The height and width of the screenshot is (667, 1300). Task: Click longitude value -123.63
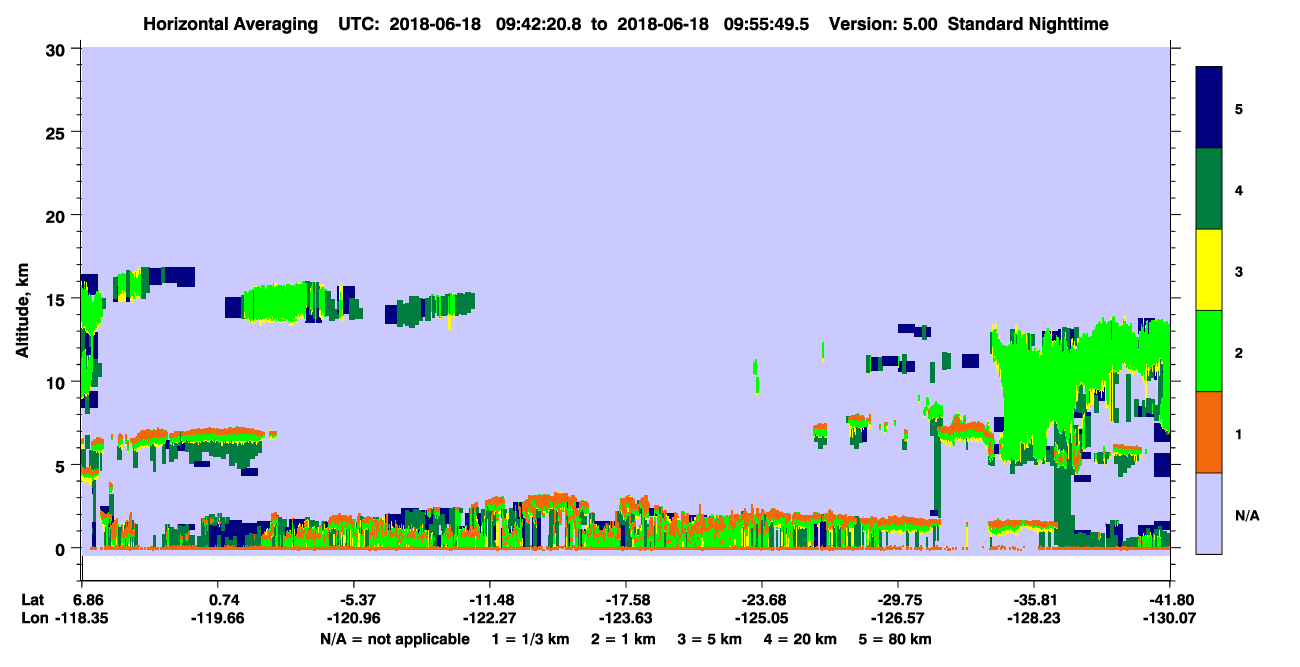[x=625, y=618]
